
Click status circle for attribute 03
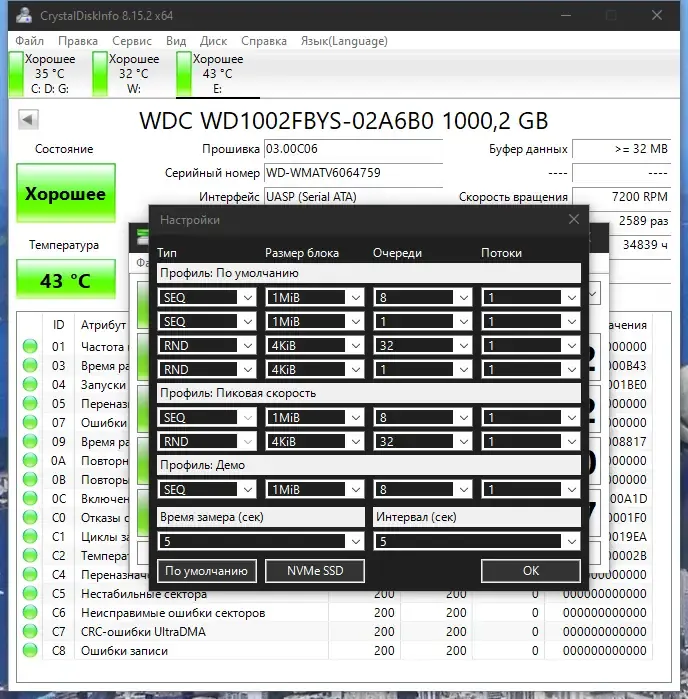coord(30,365)
